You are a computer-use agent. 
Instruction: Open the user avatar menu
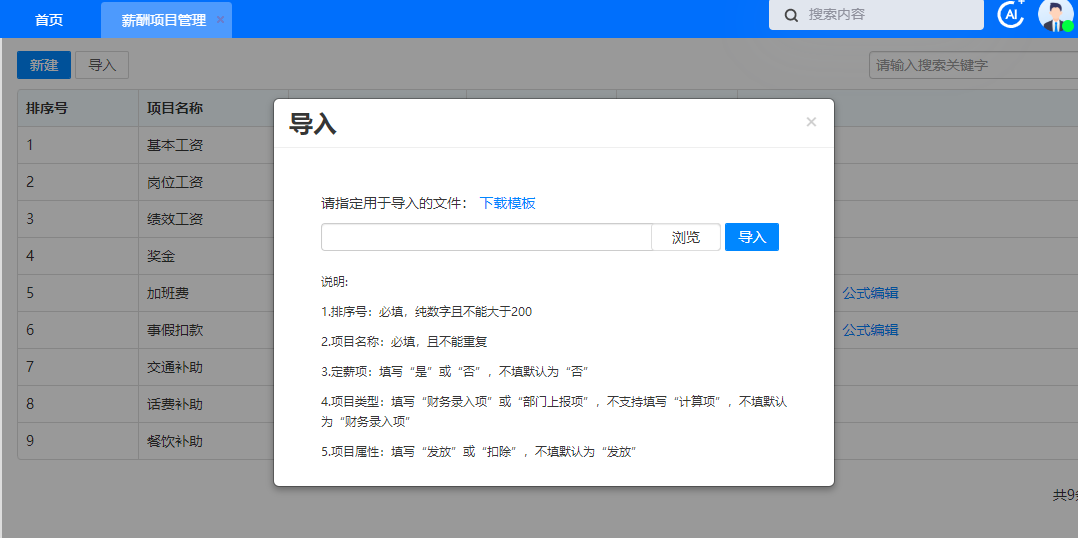[x=1055, y=15]
